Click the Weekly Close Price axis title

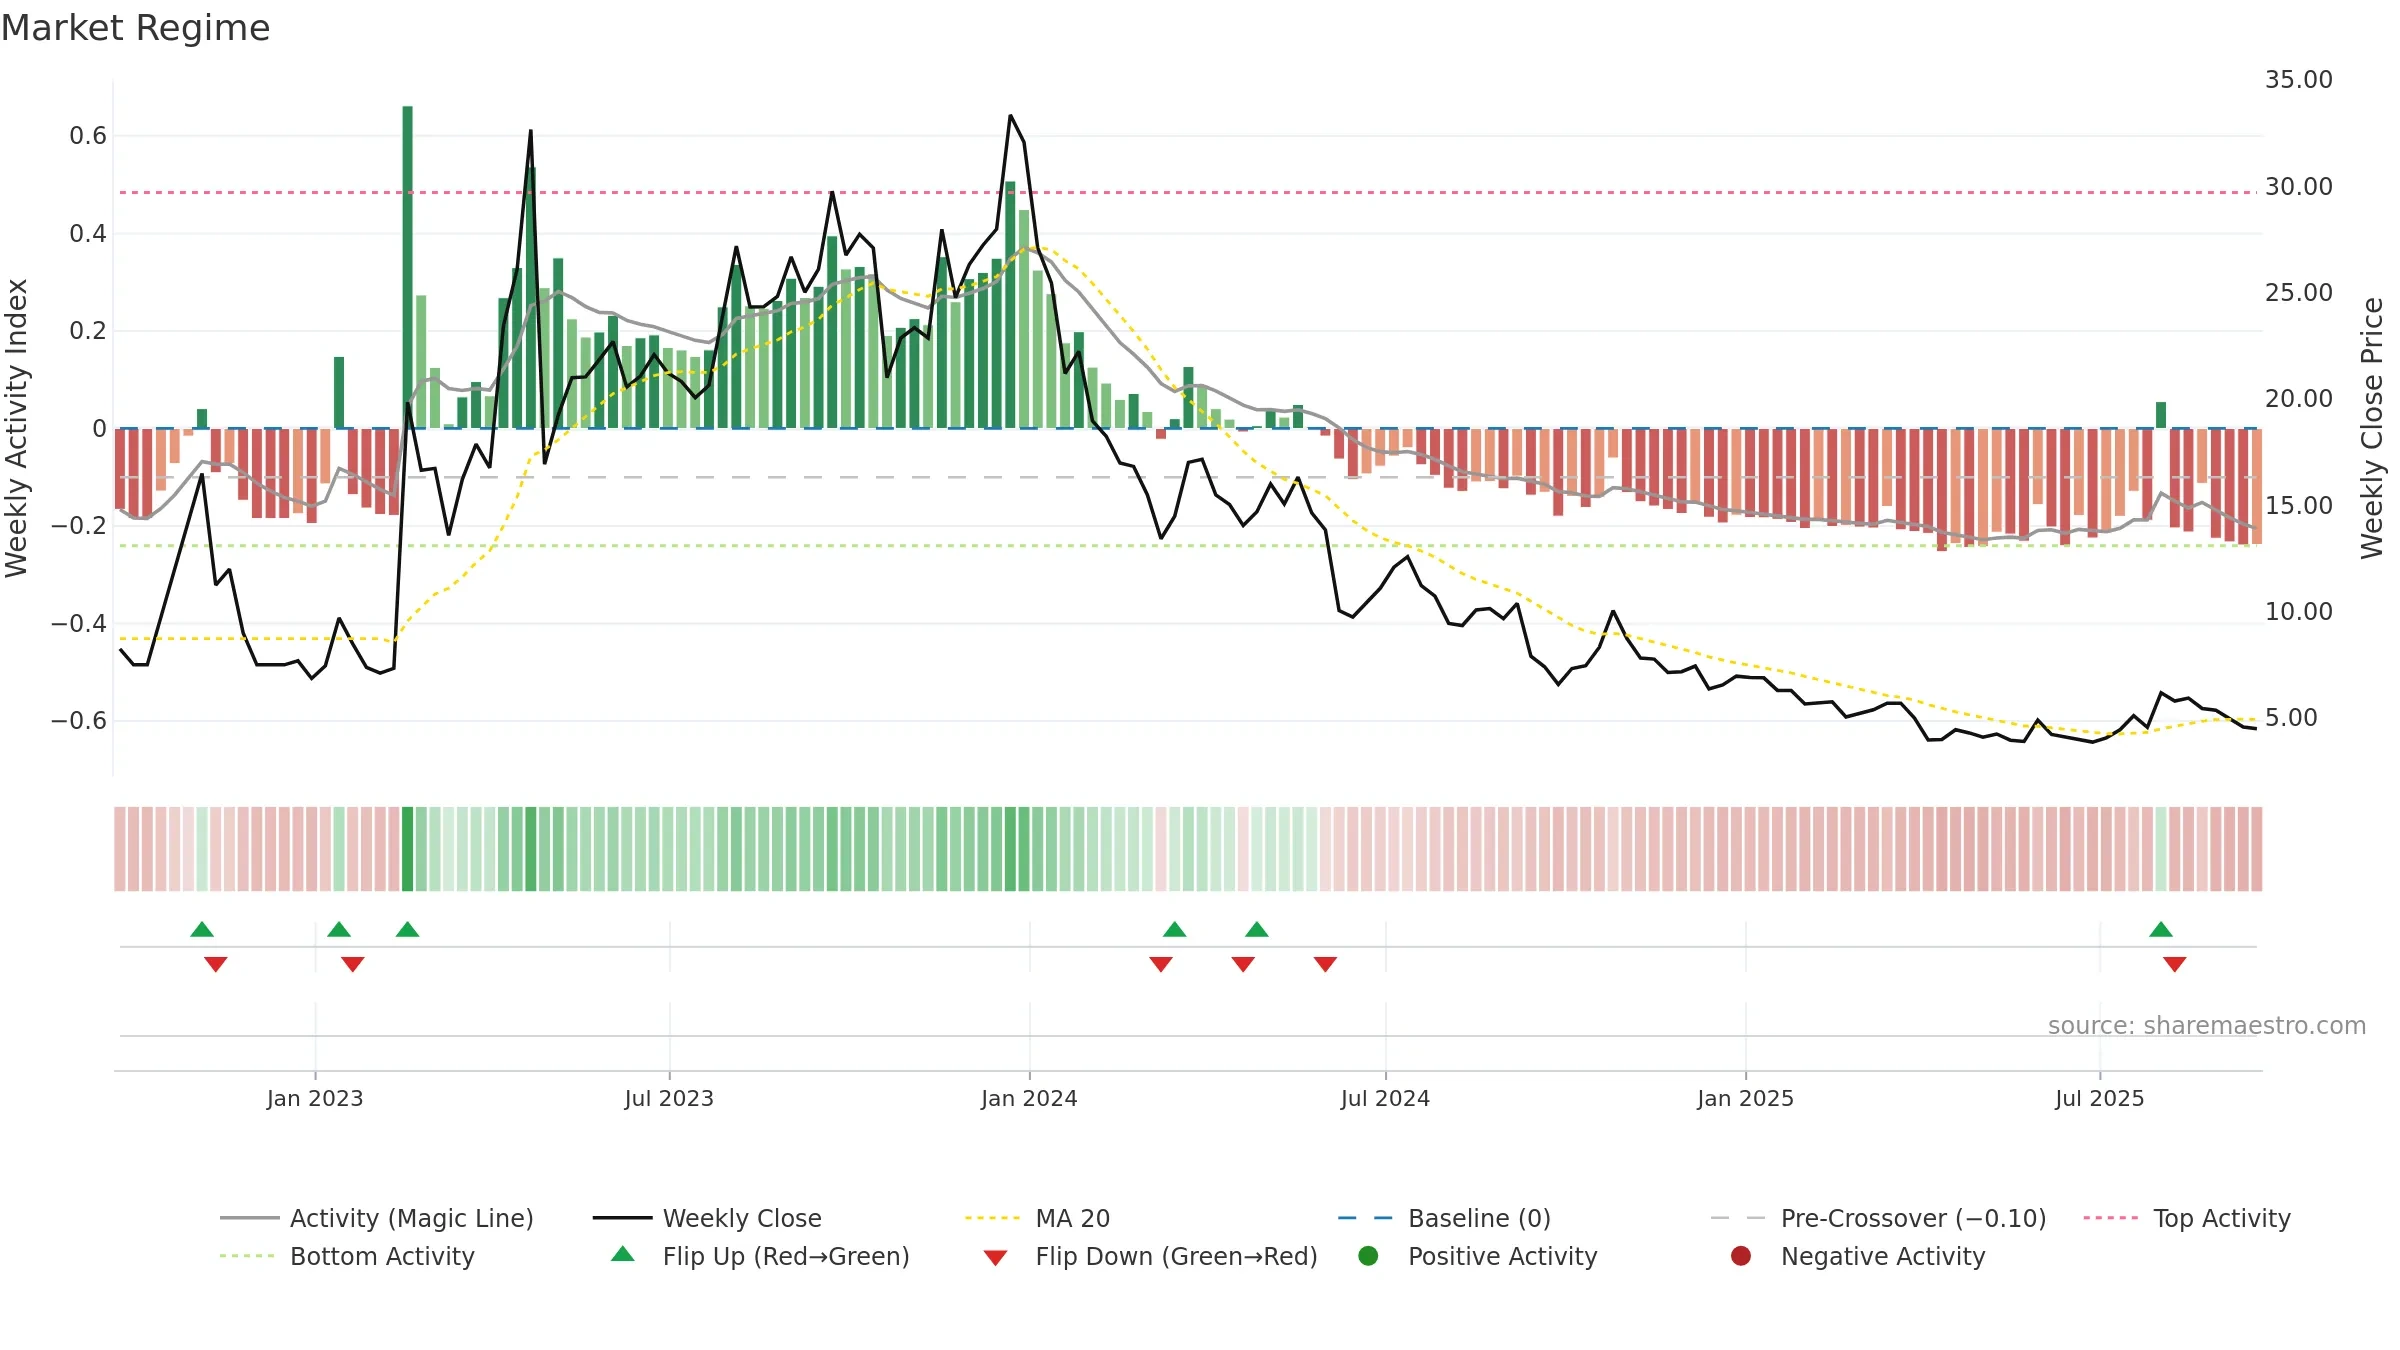tap(2372, 428)
